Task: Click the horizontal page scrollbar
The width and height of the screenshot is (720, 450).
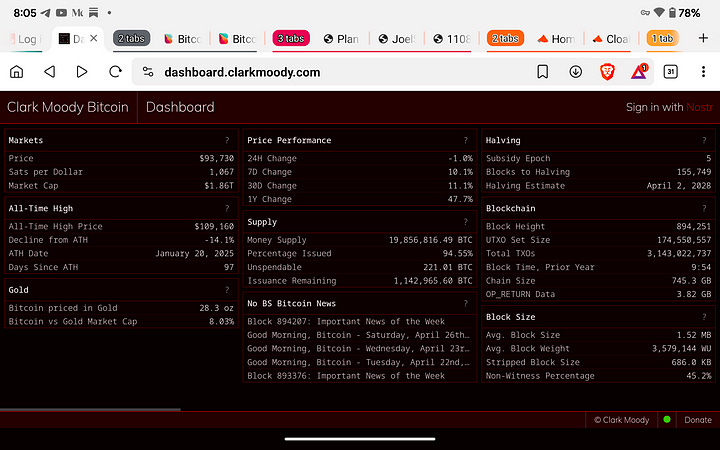Action: [90, 409]
